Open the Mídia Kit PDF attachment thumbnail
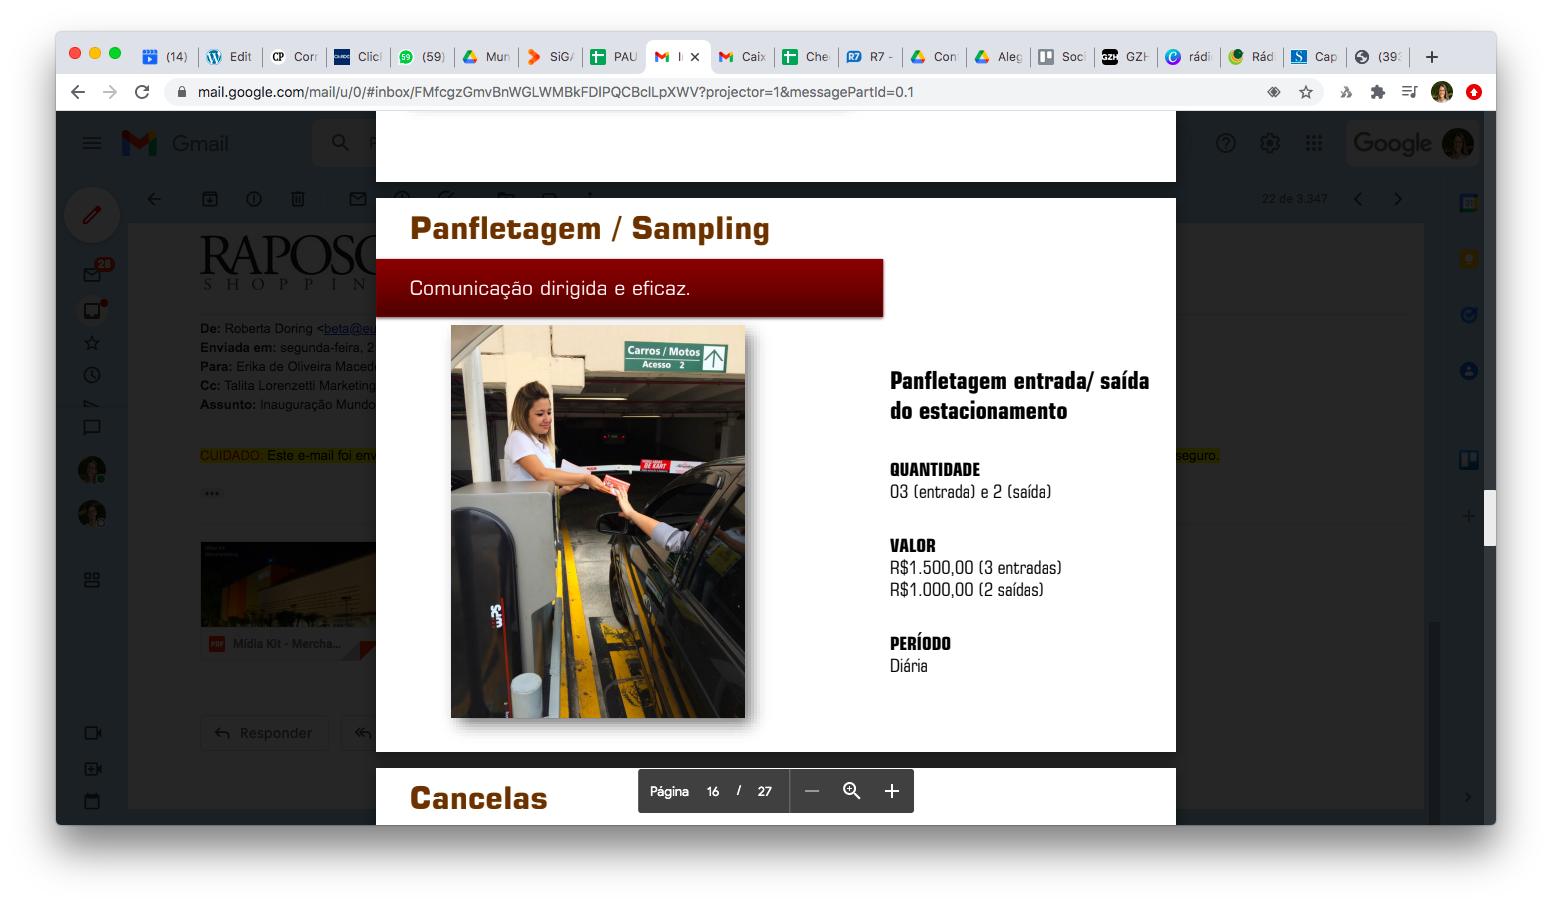This screenshot has height=905, width=1552. click(288, 600)
